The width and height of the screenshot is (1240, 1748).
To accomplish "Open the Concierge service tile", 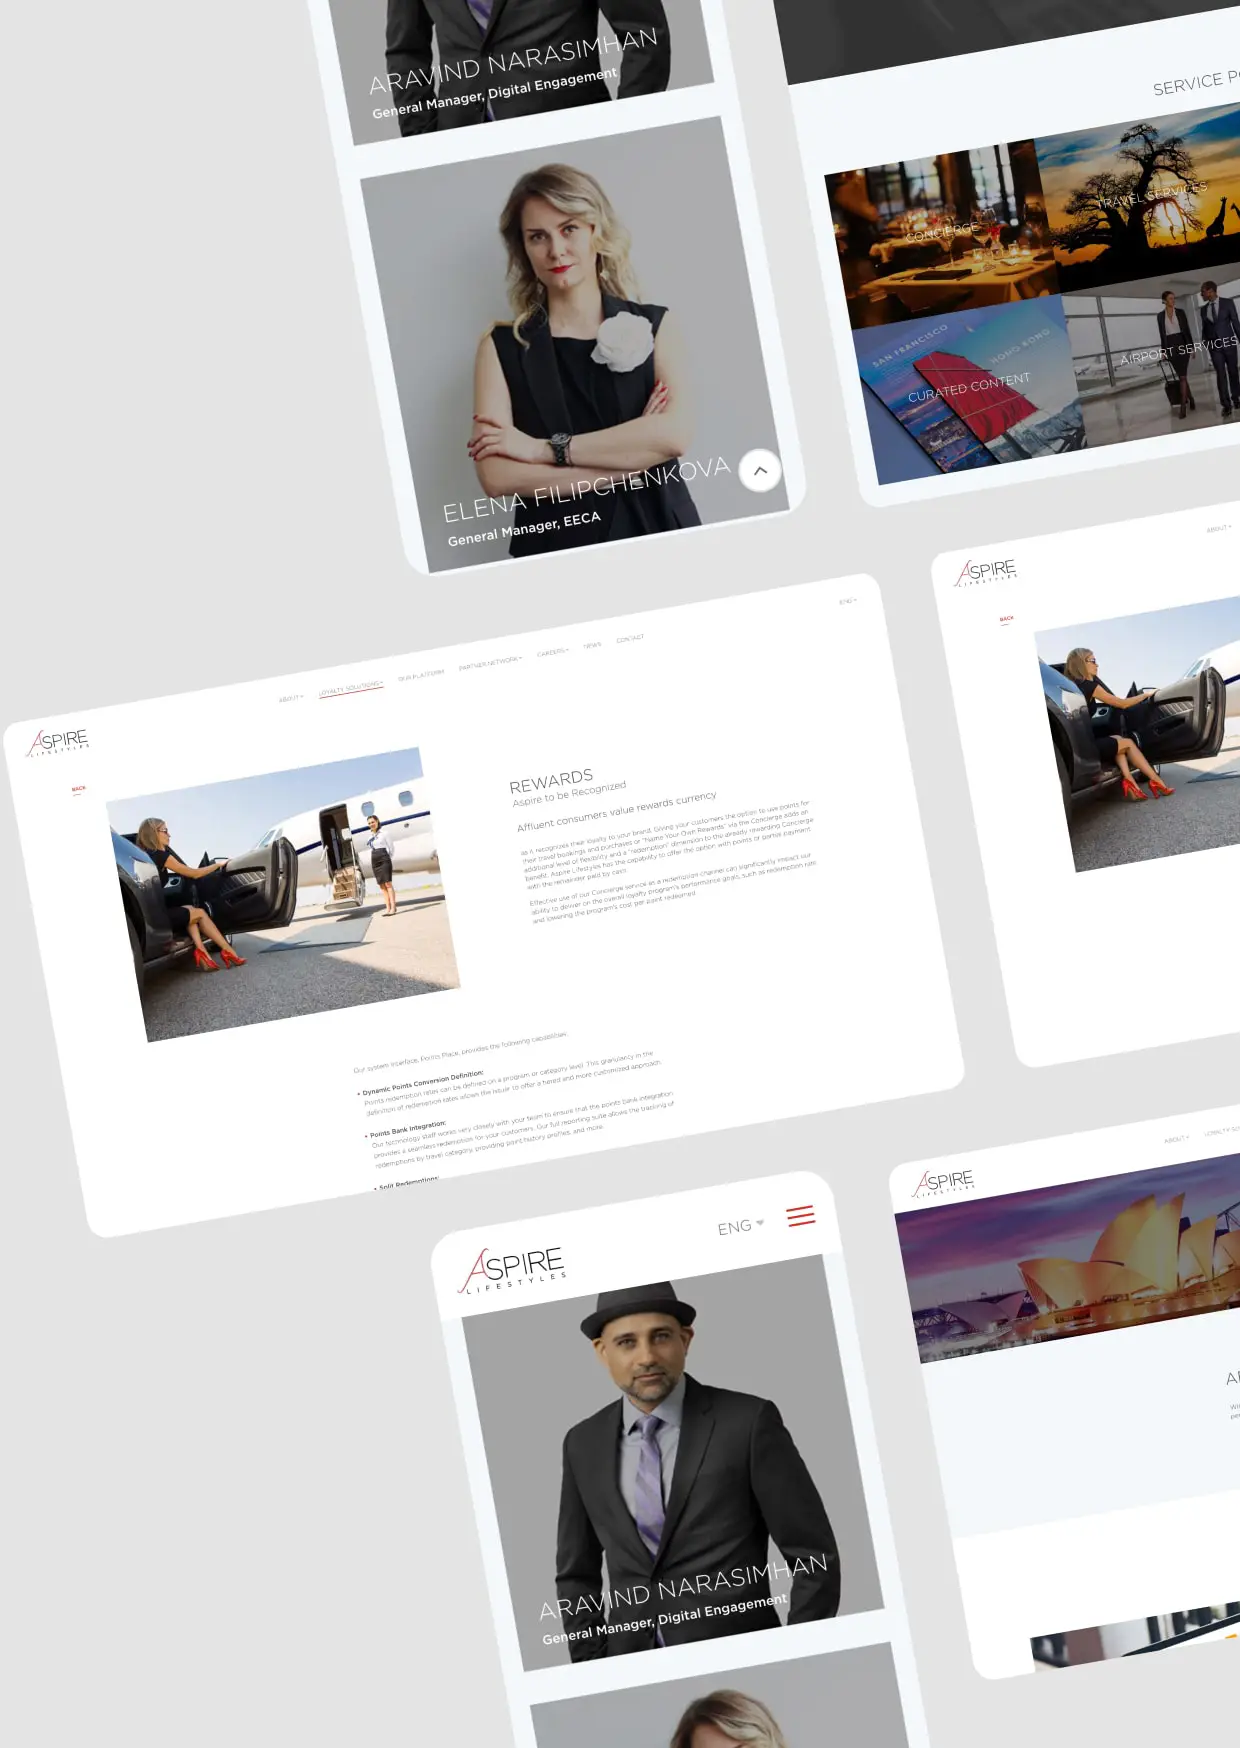I will point(940,235).
